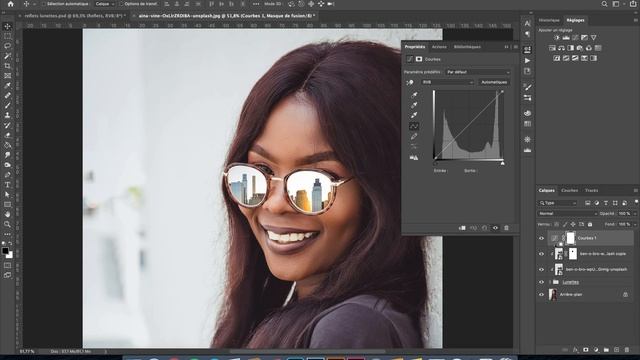
Task: Delete layer with the Calques panel trash icon
Action: click(627, 350)
